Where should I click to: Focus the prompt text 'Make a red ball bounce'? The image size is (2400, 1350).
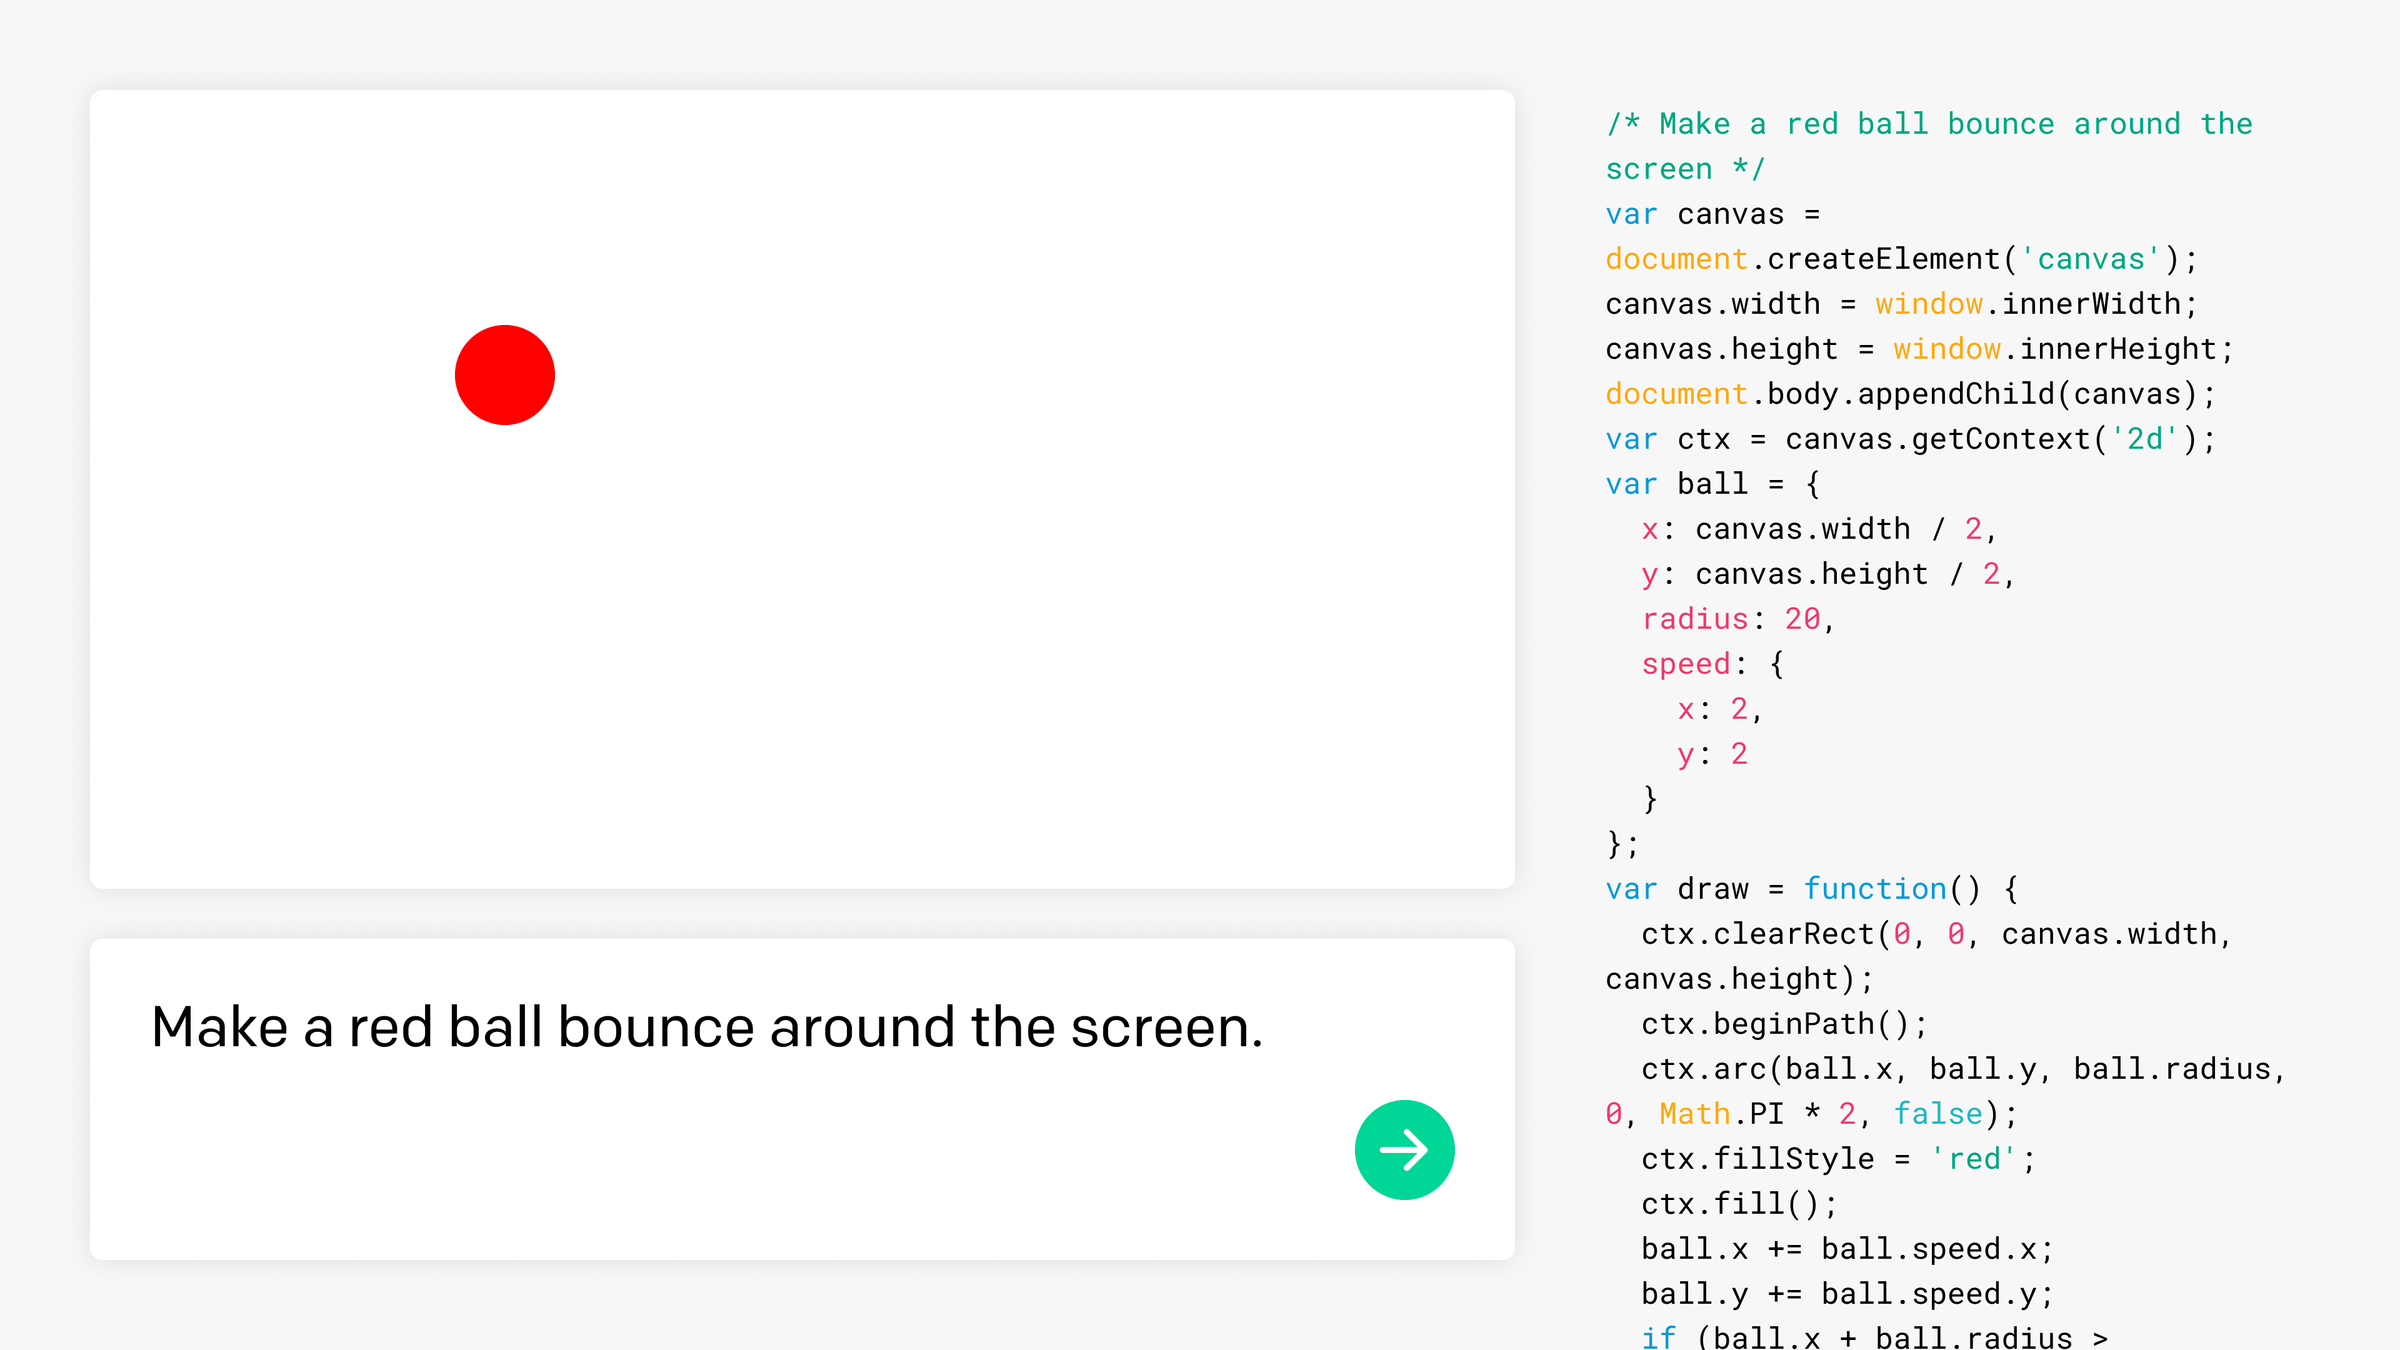coord(706,1028)
